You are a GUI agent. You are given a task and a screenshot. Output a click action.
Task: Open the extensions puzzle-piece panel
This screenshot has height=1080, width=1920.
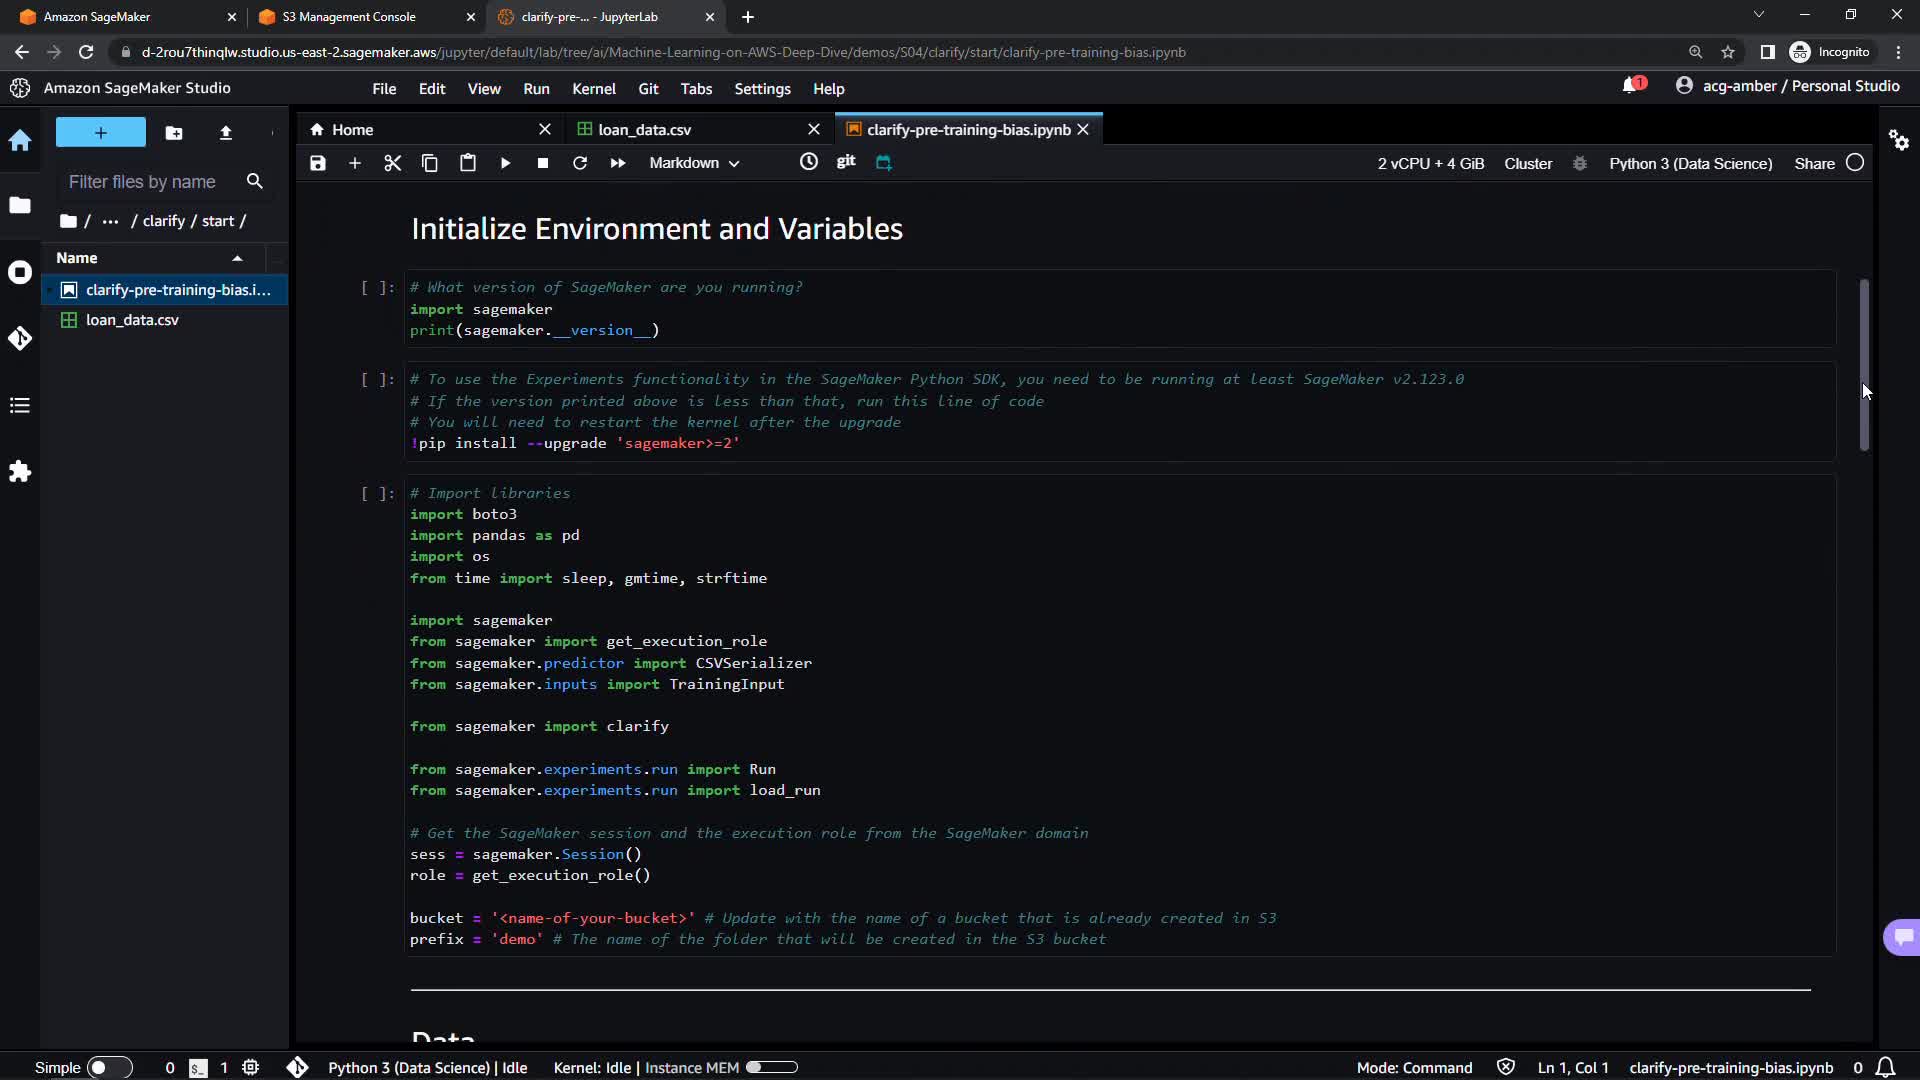[20, 471]
